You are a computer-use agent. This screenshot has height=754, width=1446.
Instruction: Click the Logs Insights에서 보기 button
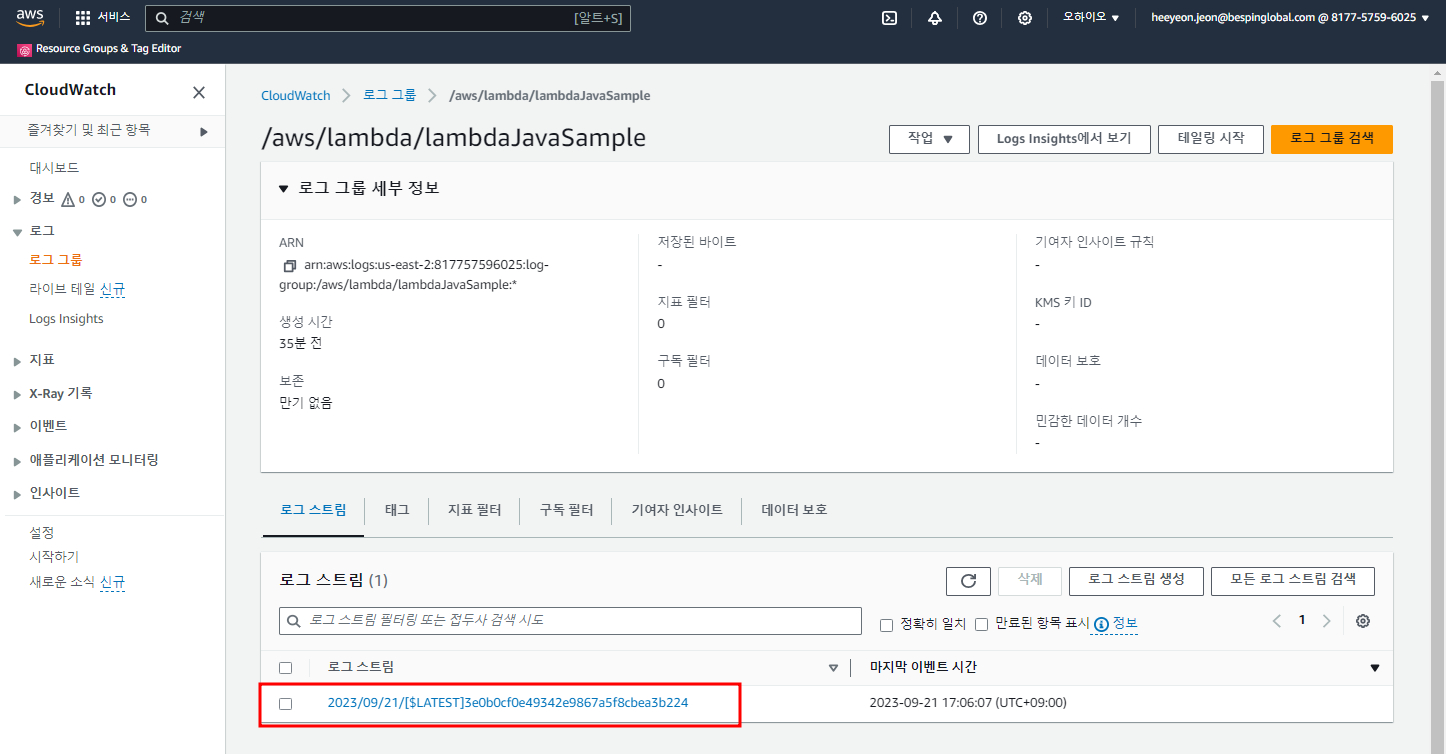pos(1064,139)
